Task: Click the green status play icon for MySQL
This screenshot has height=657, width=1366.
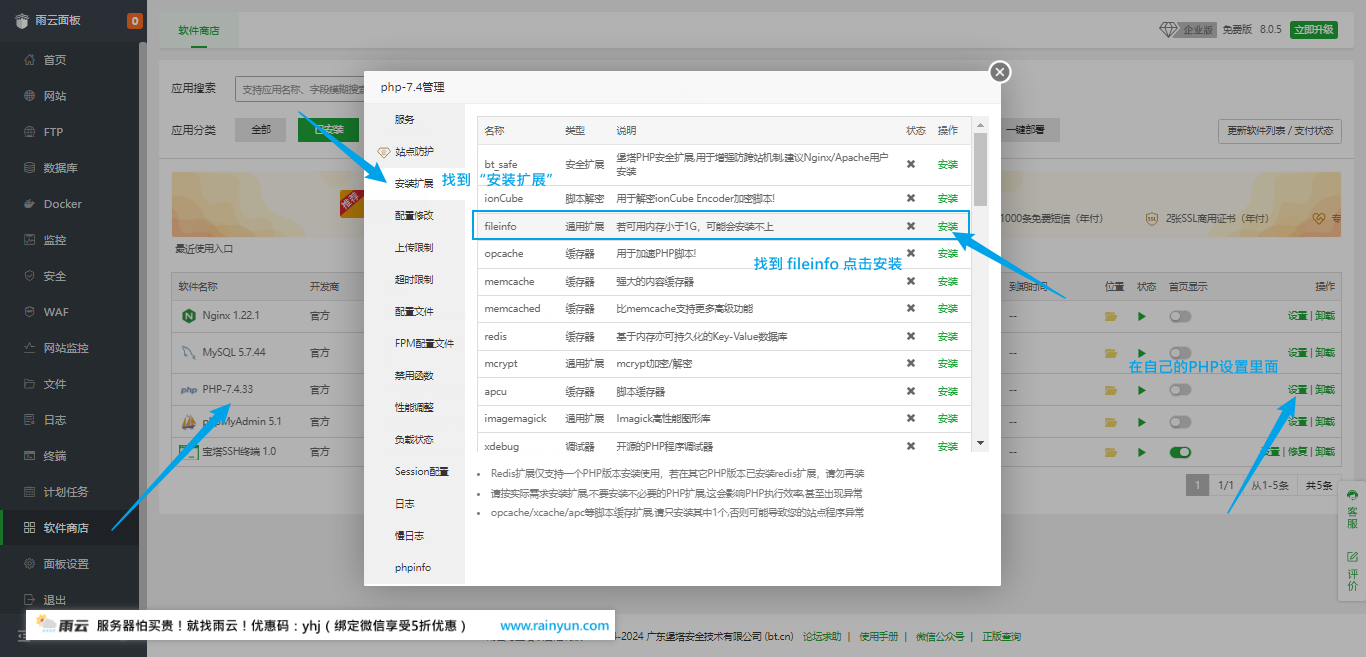Action: (1142, 353)
